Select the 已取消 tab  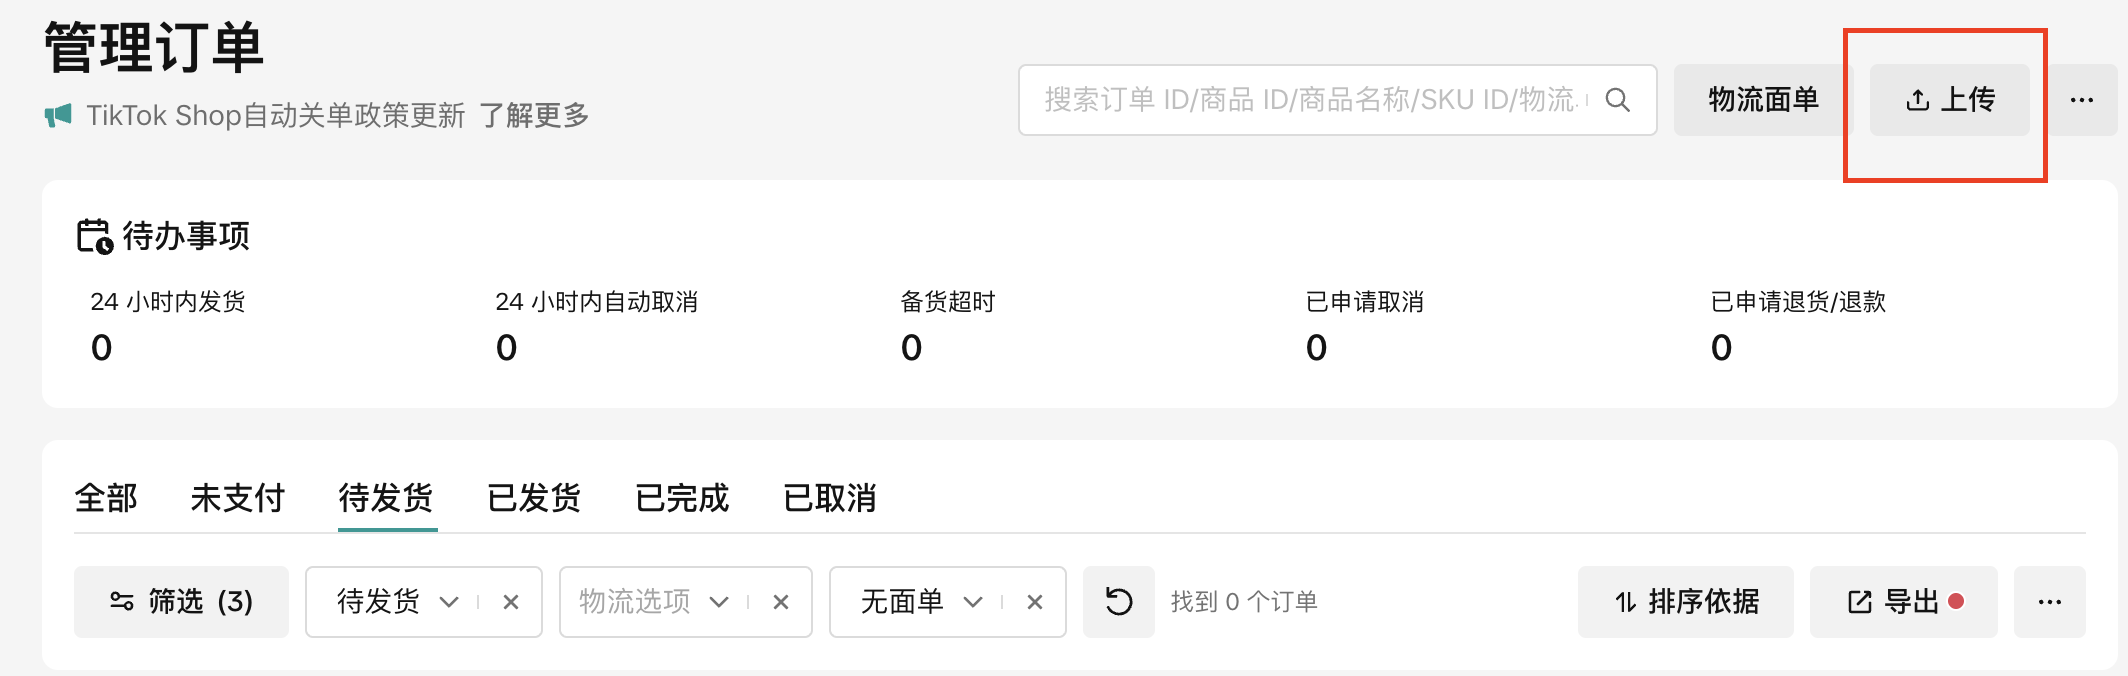830,498
